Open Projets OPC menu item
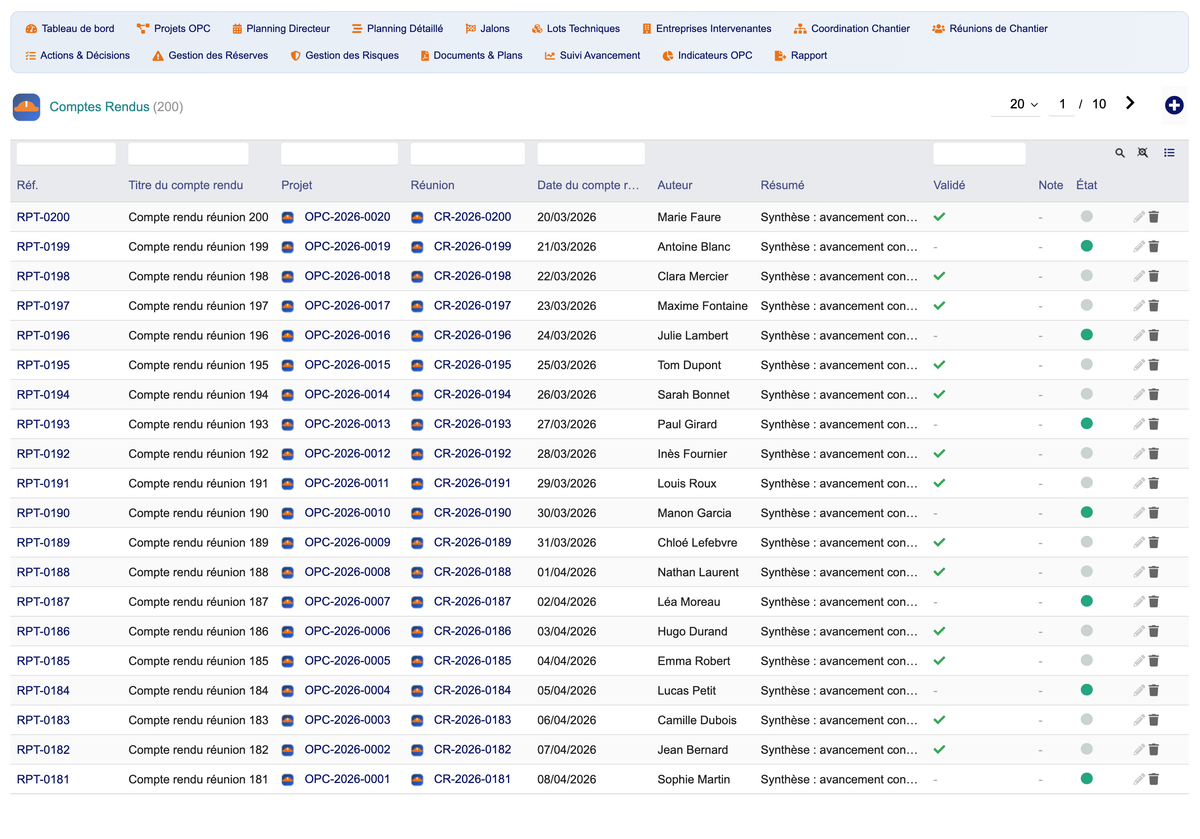The height and width of the screenshot is (839, 1200). point(173,29)
